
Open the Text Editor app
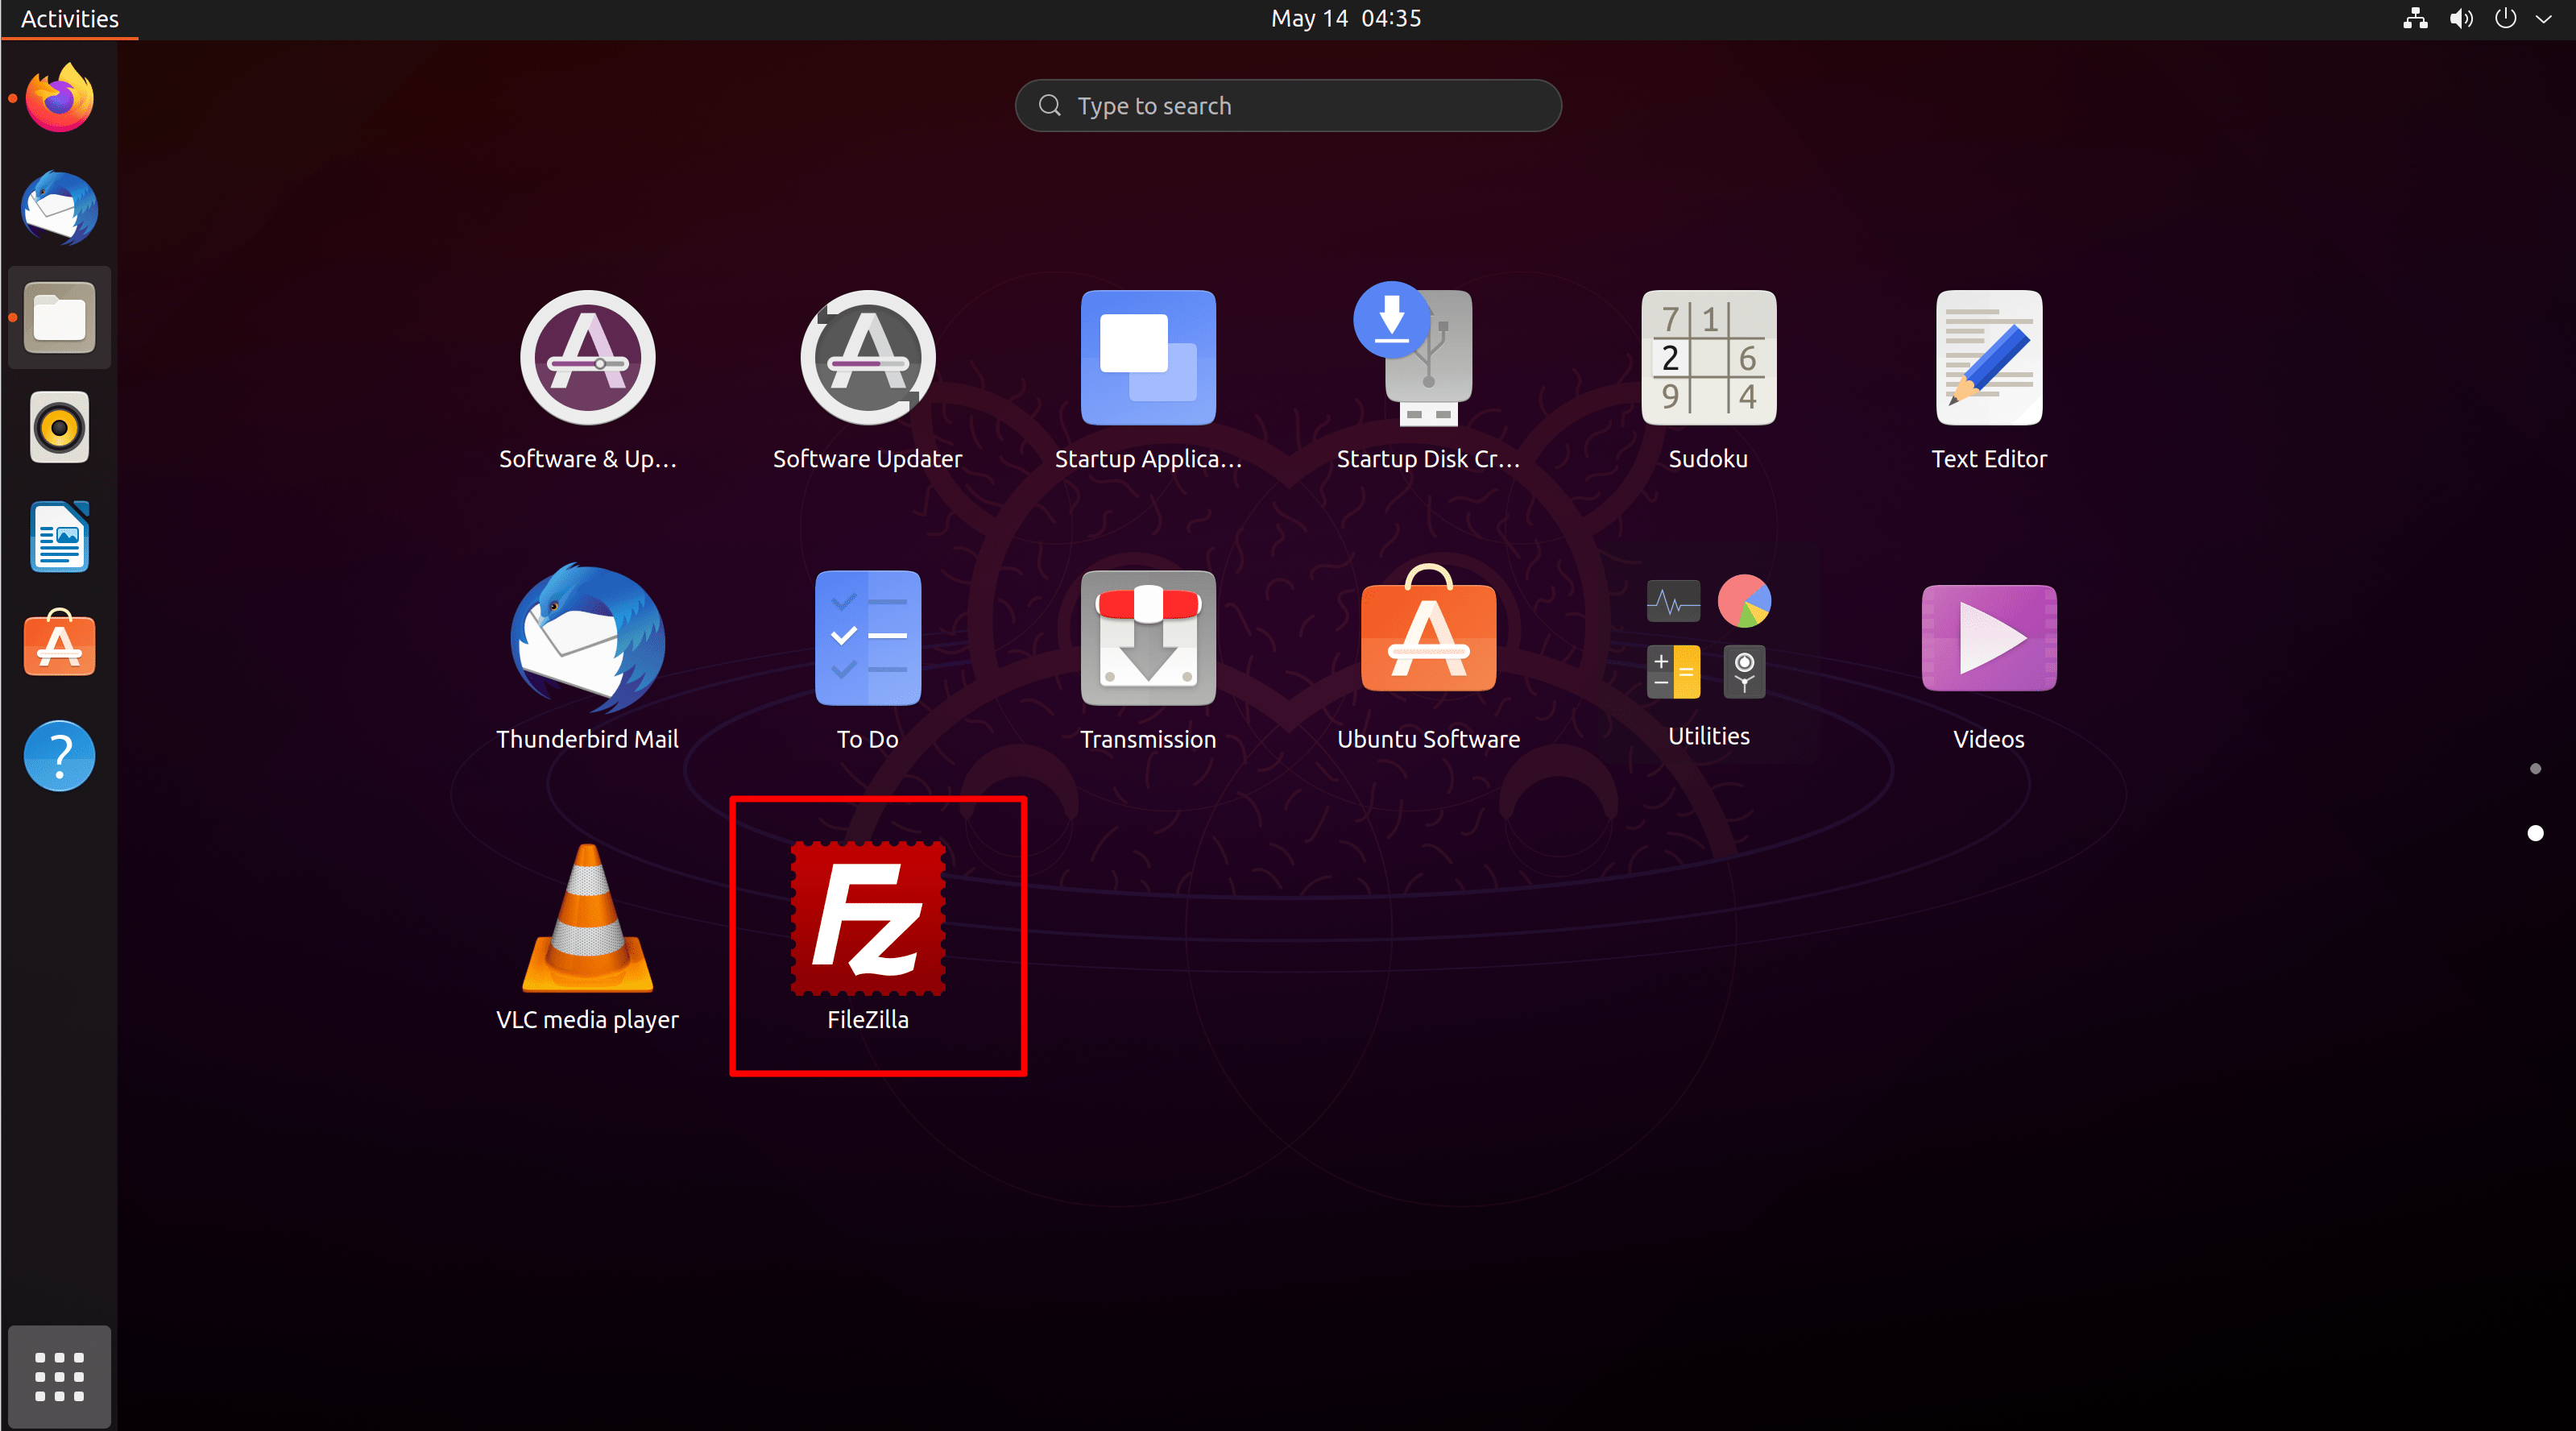coord(1988,358)
